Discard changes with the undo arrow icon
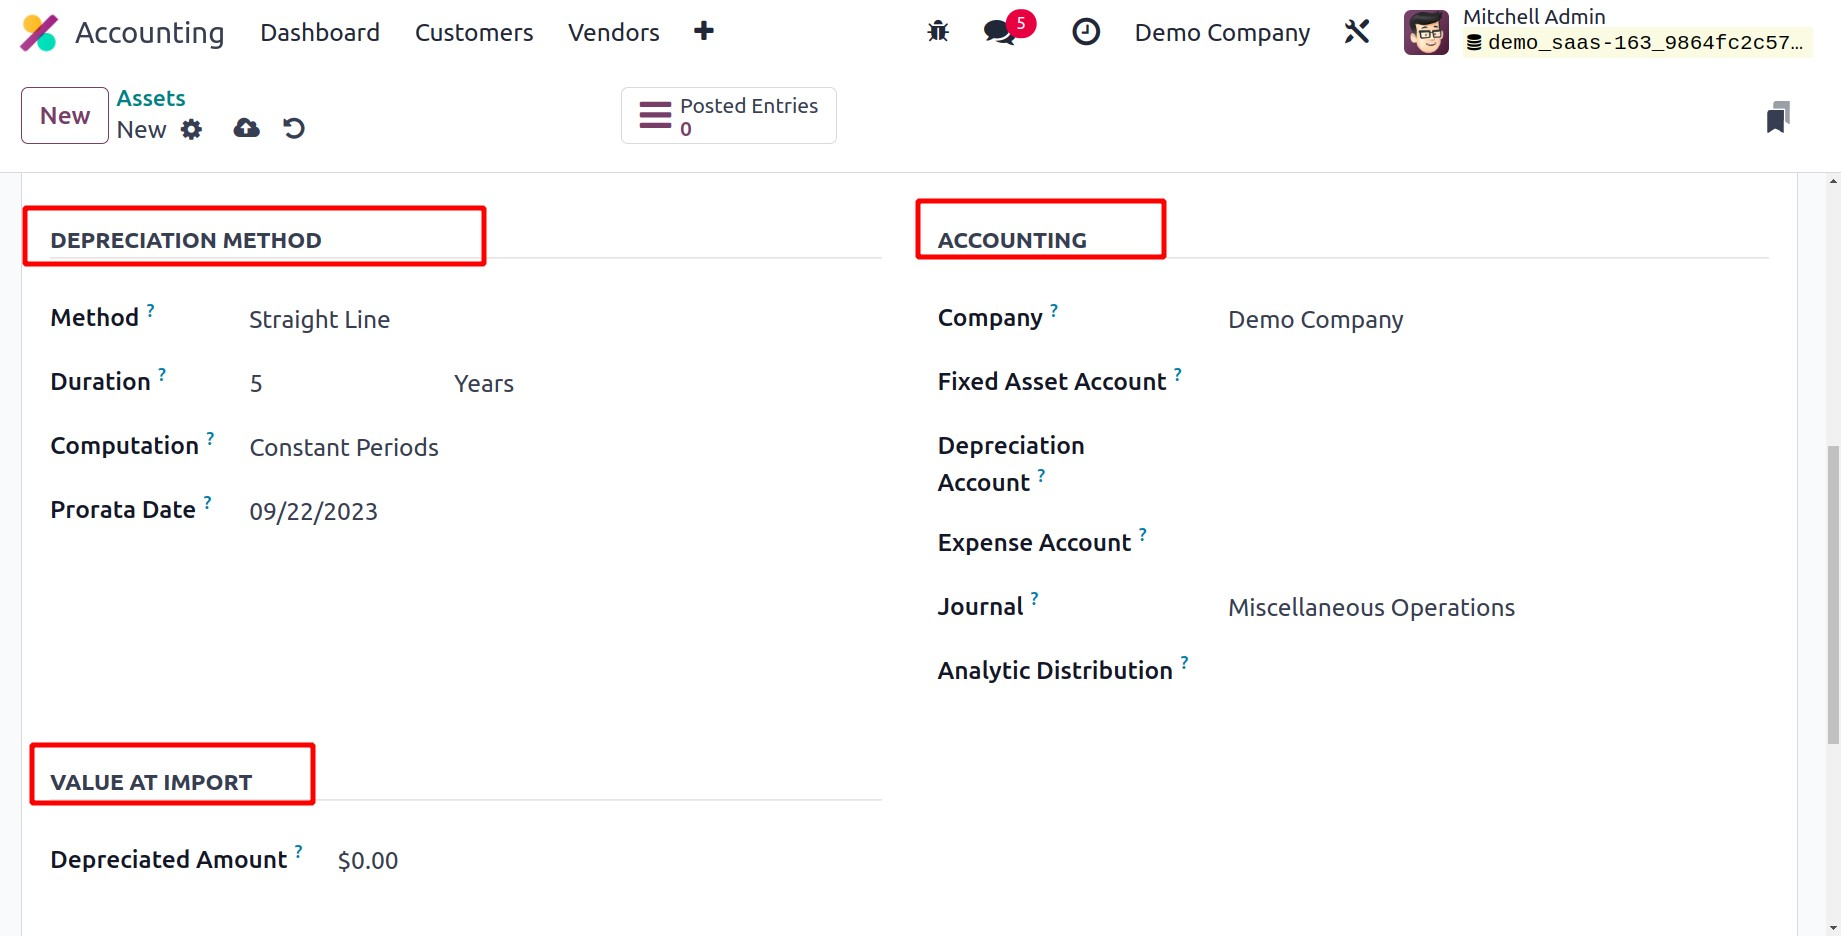1841x936 pixels. (294, 128)
